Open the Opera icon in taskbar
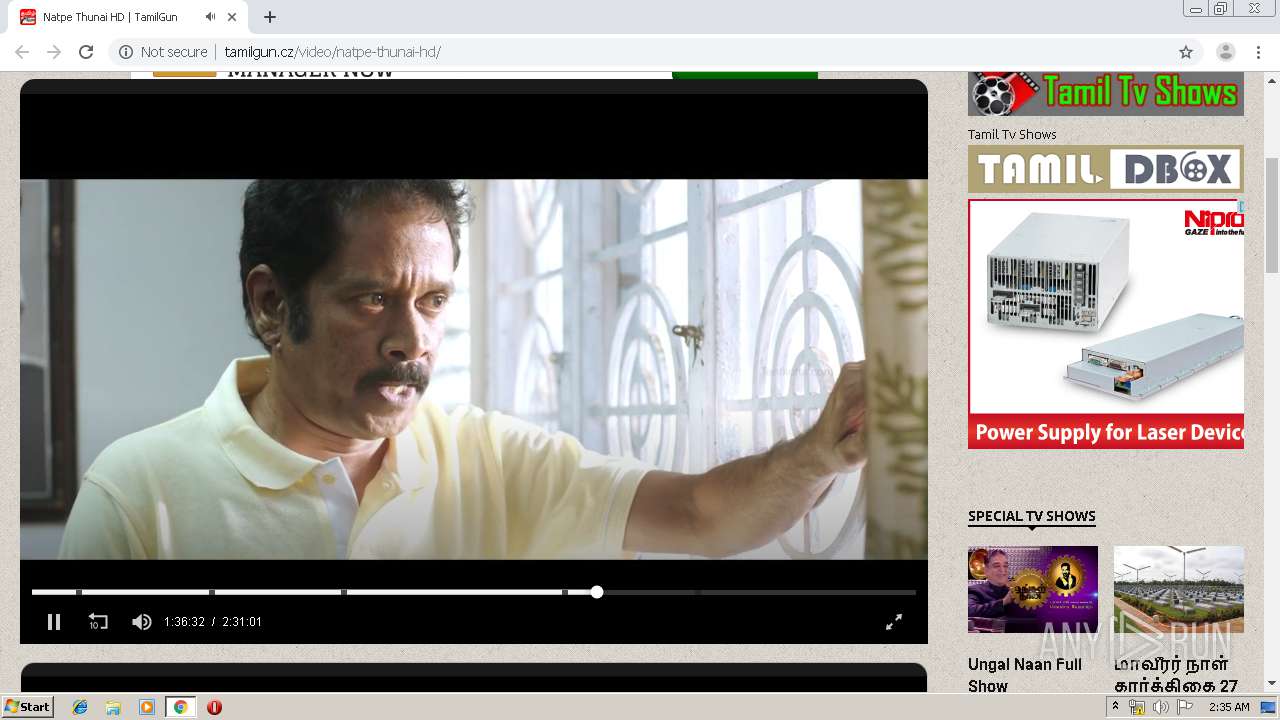 pos(214,707)
